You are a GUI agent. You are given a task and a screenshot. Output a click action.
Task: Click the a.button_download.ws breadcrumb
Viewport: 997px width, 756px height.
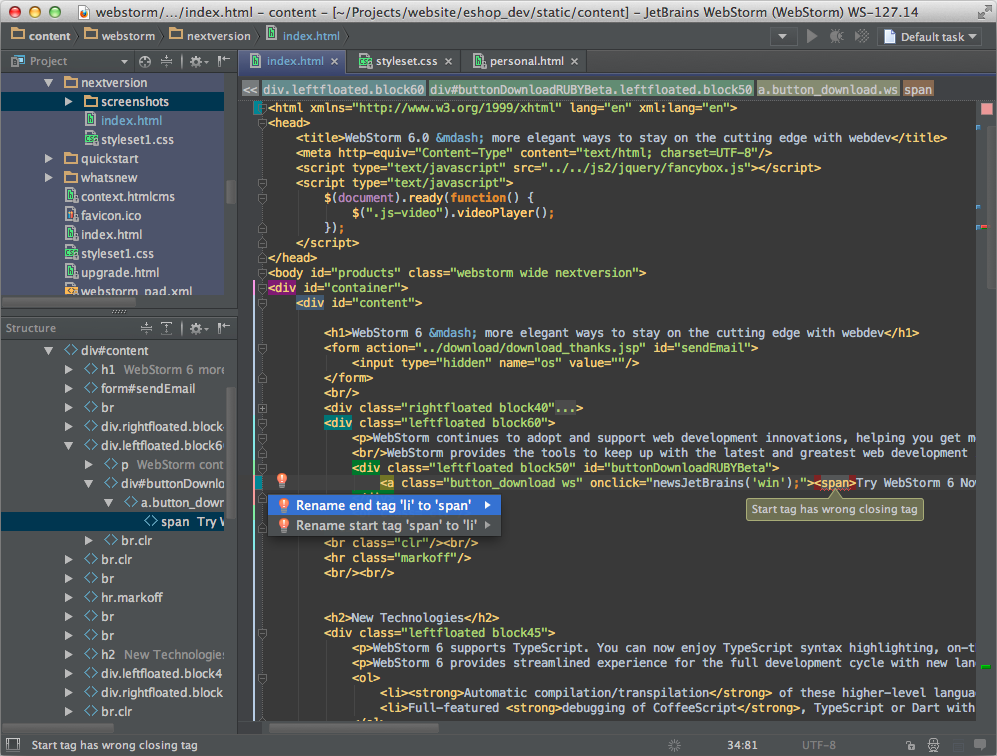point(827,89)
